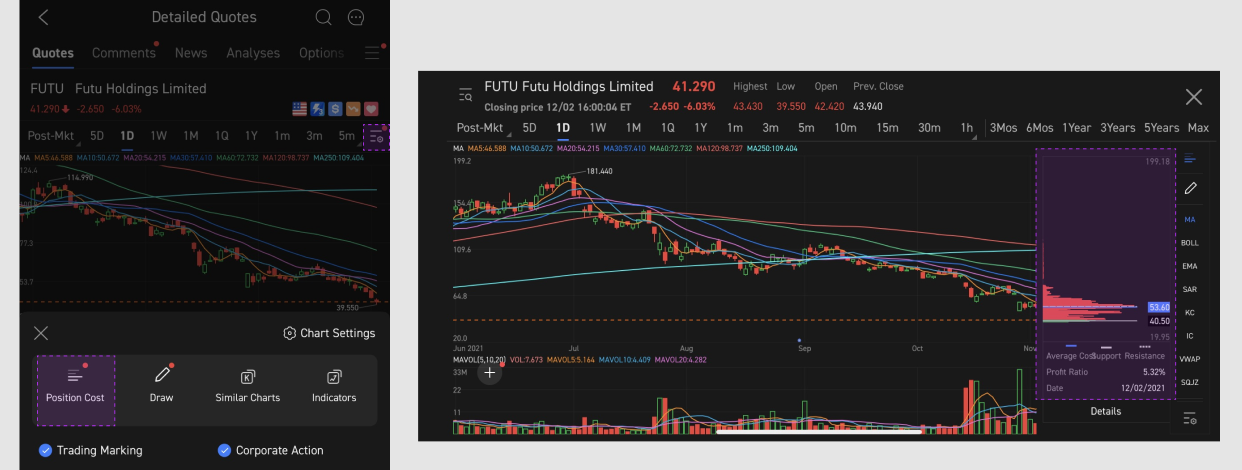1242x470 pixels.
Task: Enable SQJZ indicator
Action: 1190,382
